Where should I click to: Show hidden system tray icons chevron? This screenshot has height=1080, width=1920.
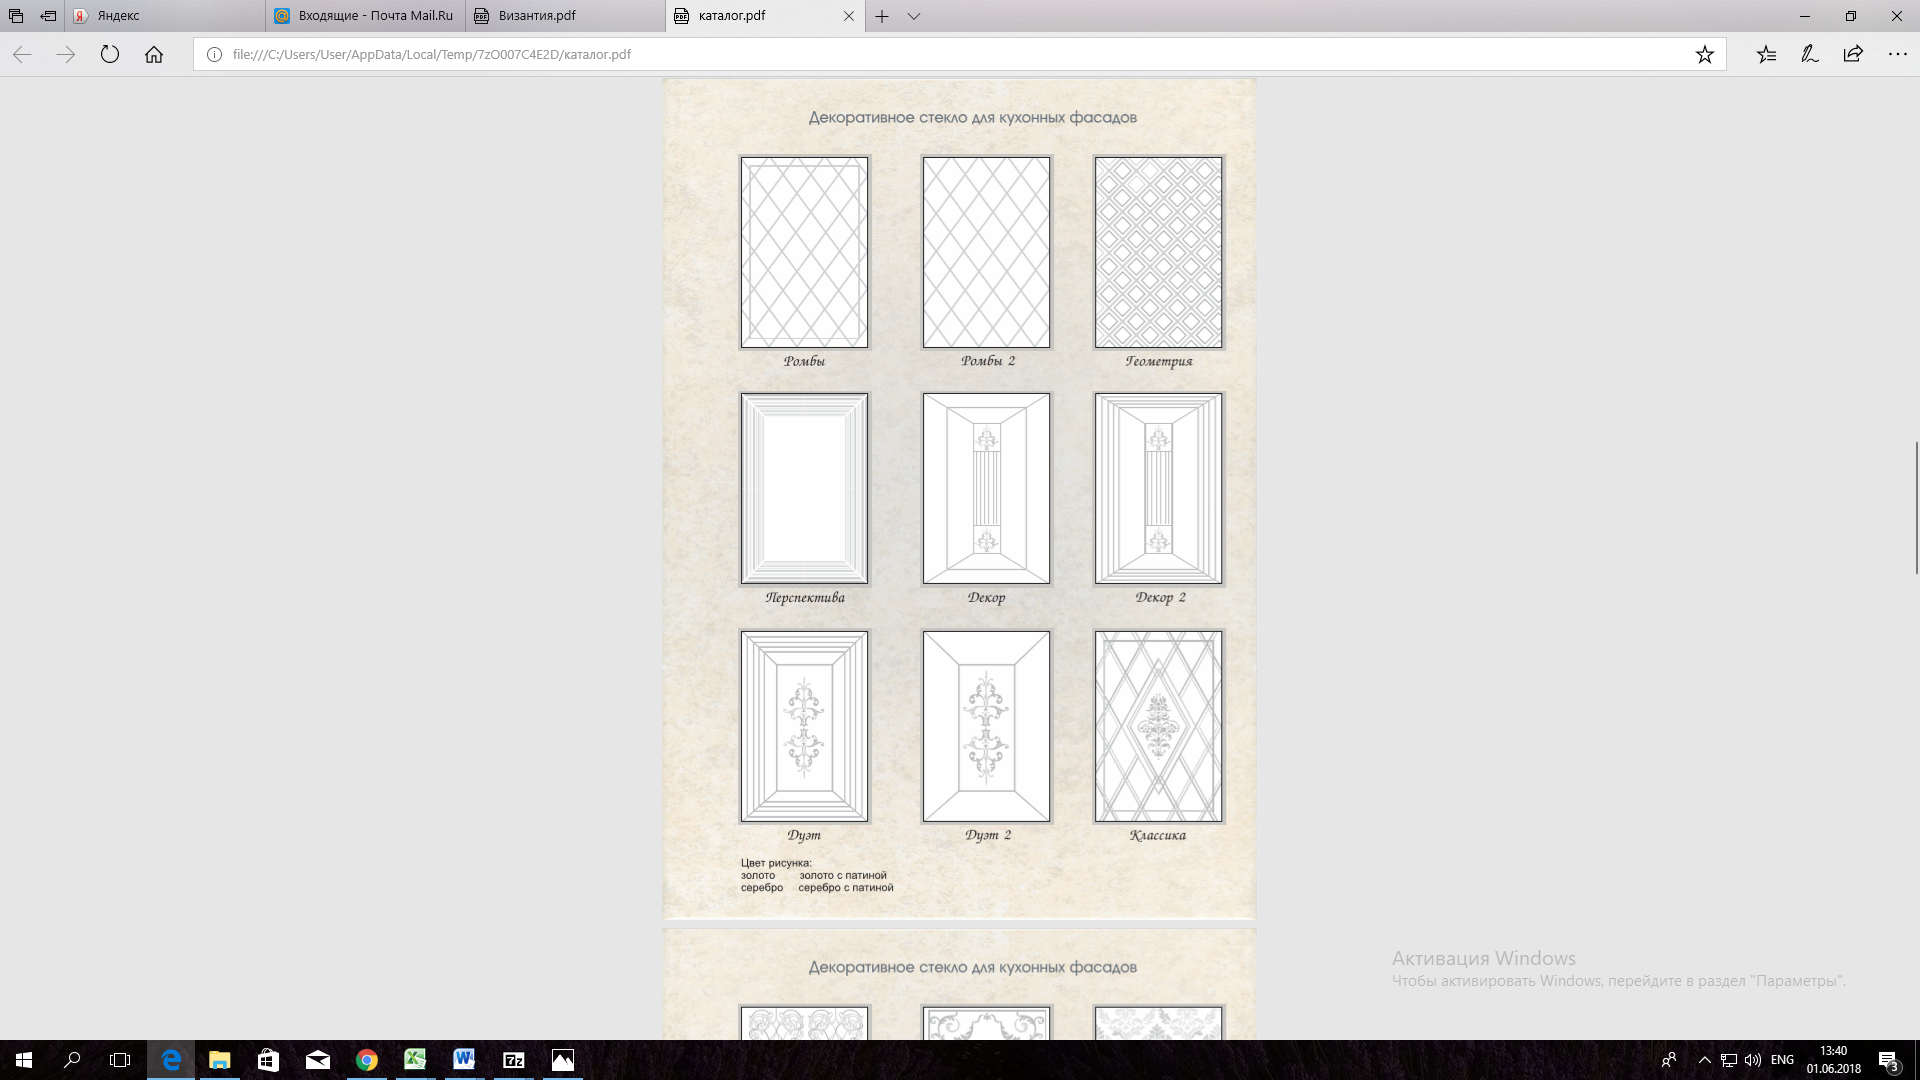coord(1704,1060)
